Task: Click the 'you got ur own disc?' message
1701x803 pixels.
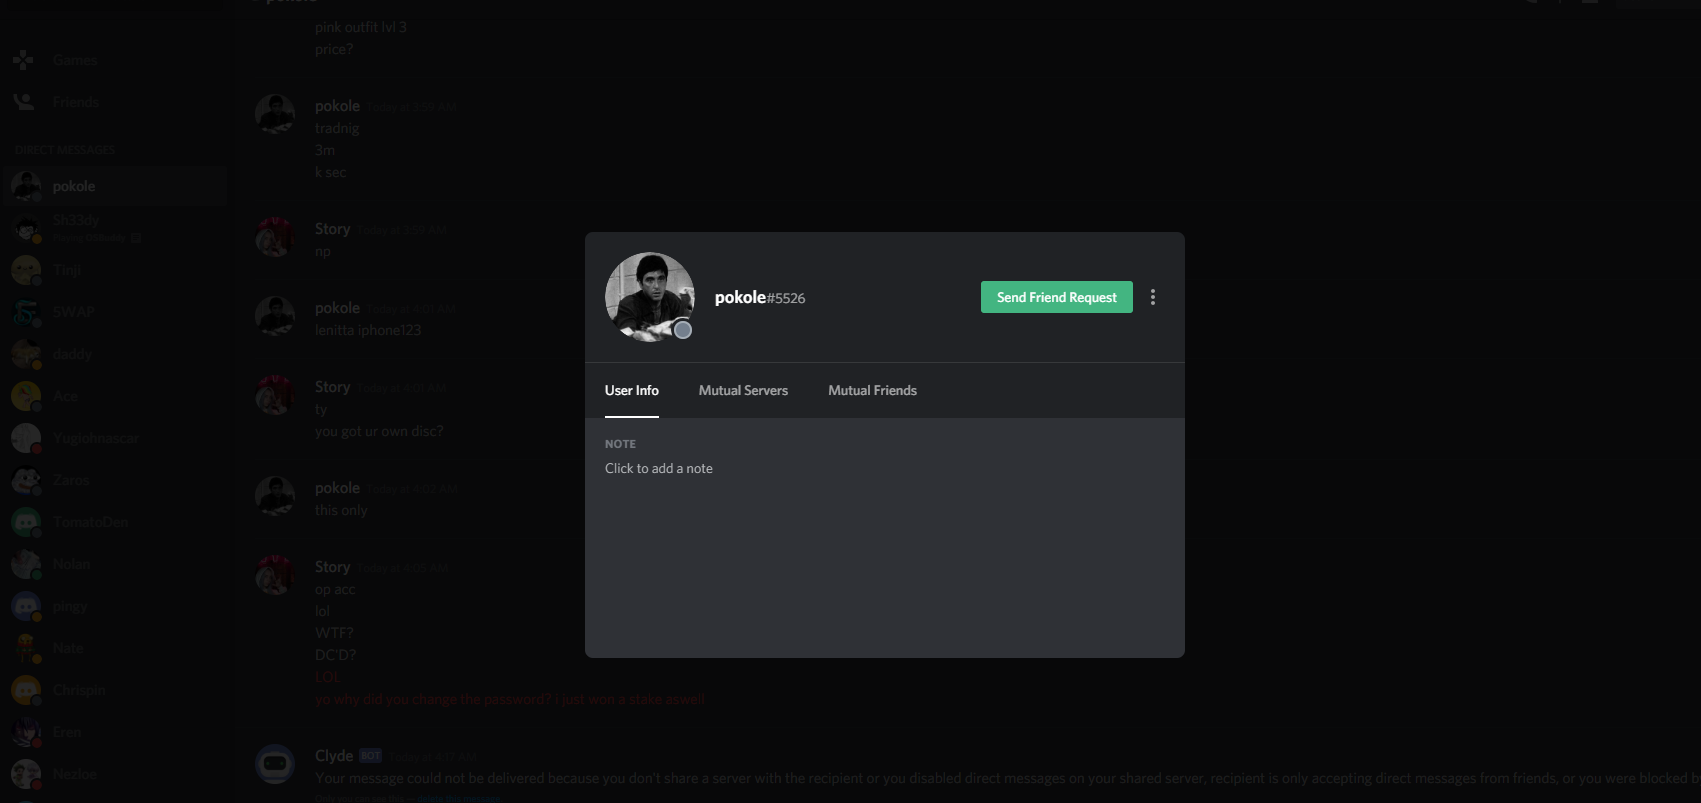Action: [379, 431]
